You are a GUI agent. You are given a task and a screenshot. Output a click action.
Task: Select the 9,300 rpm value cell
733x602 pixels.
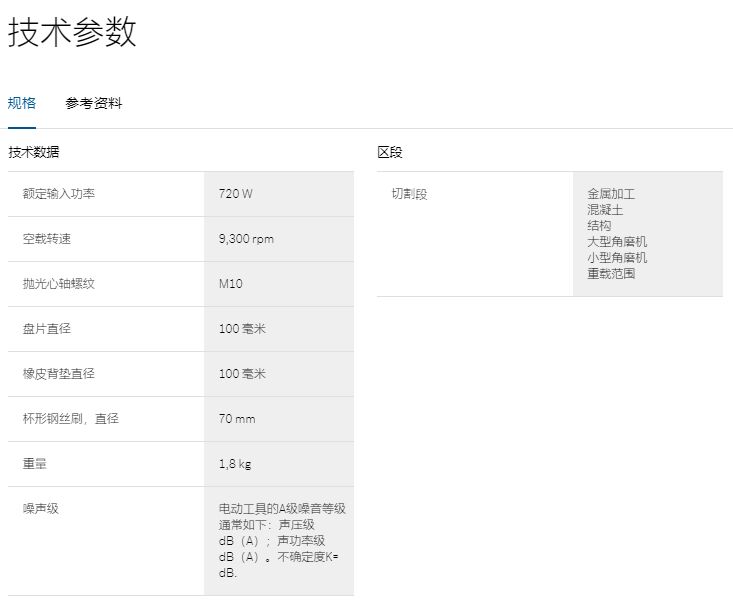click(246, 239)
